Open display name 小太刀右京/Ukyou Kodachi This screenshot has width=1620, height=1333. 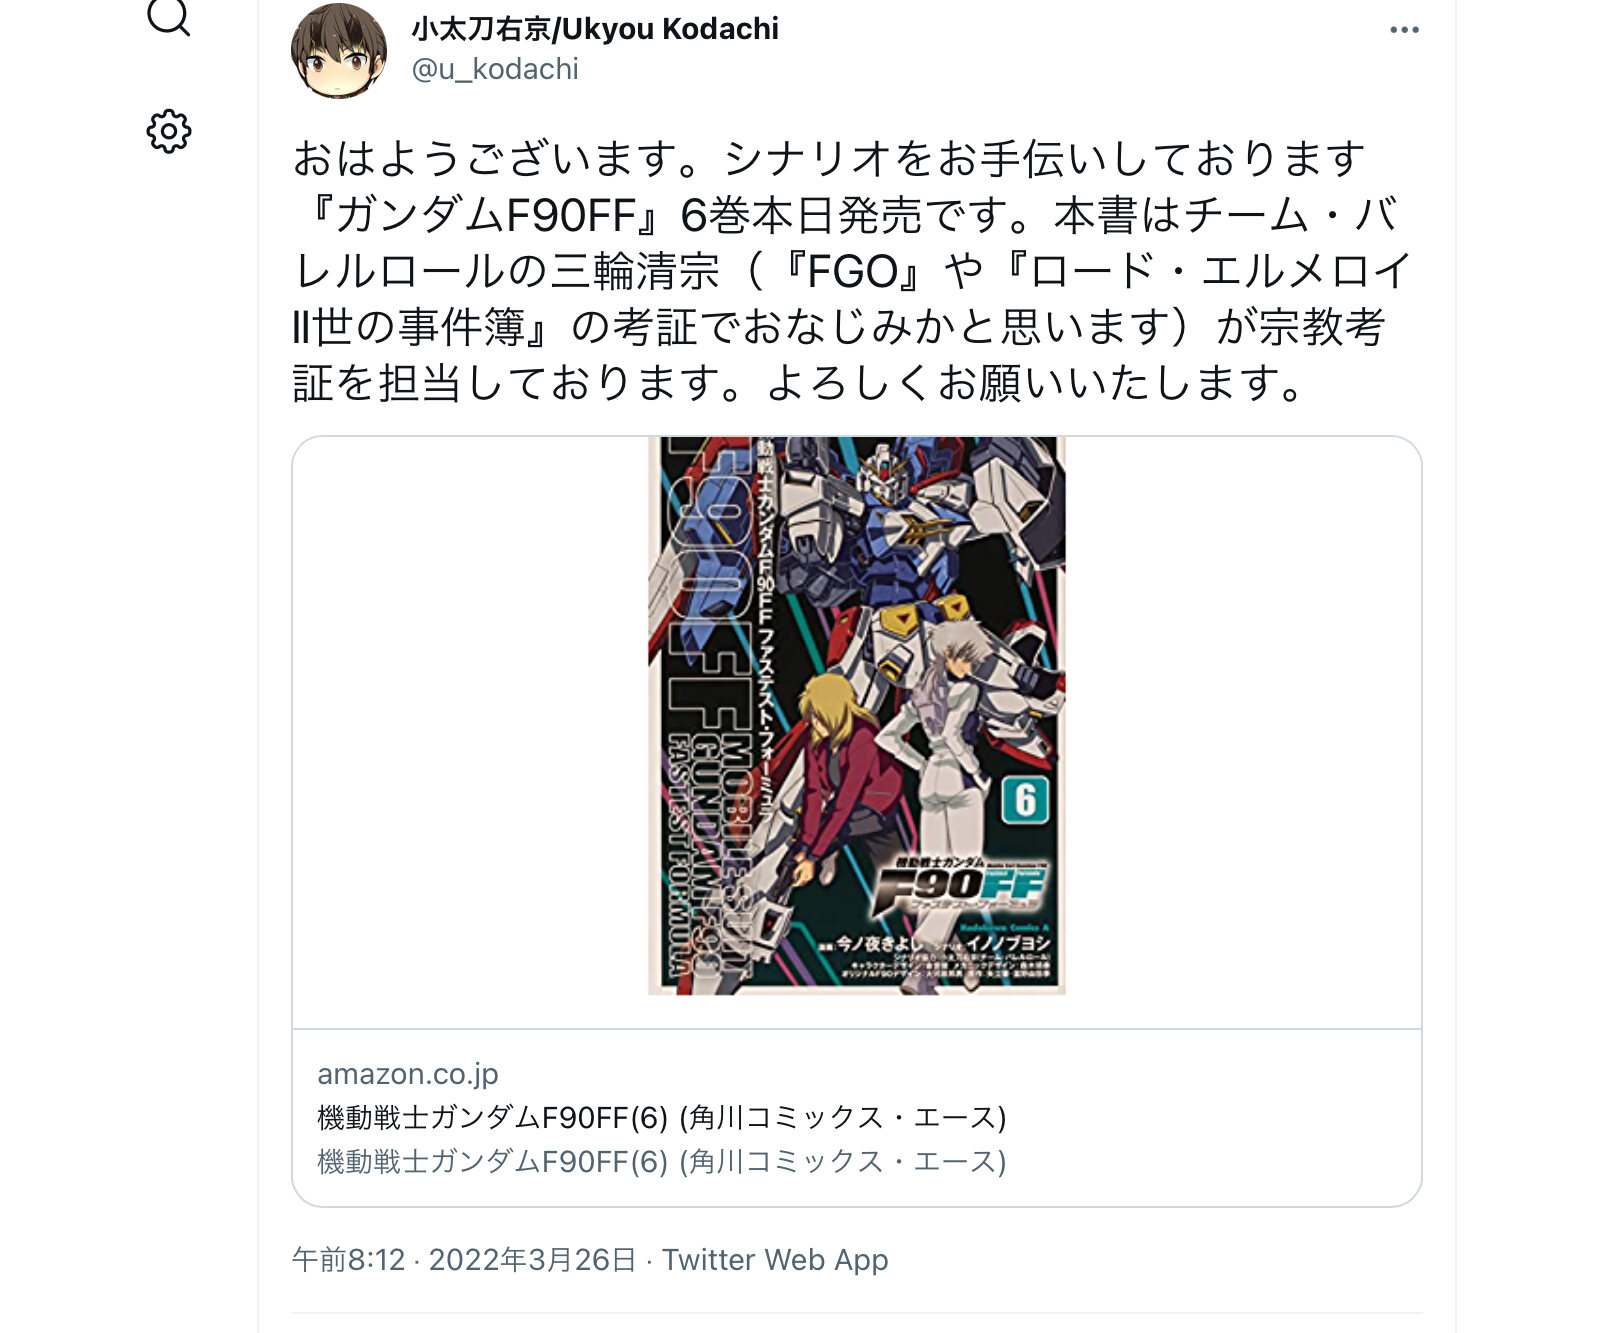(x=595, y=29)
